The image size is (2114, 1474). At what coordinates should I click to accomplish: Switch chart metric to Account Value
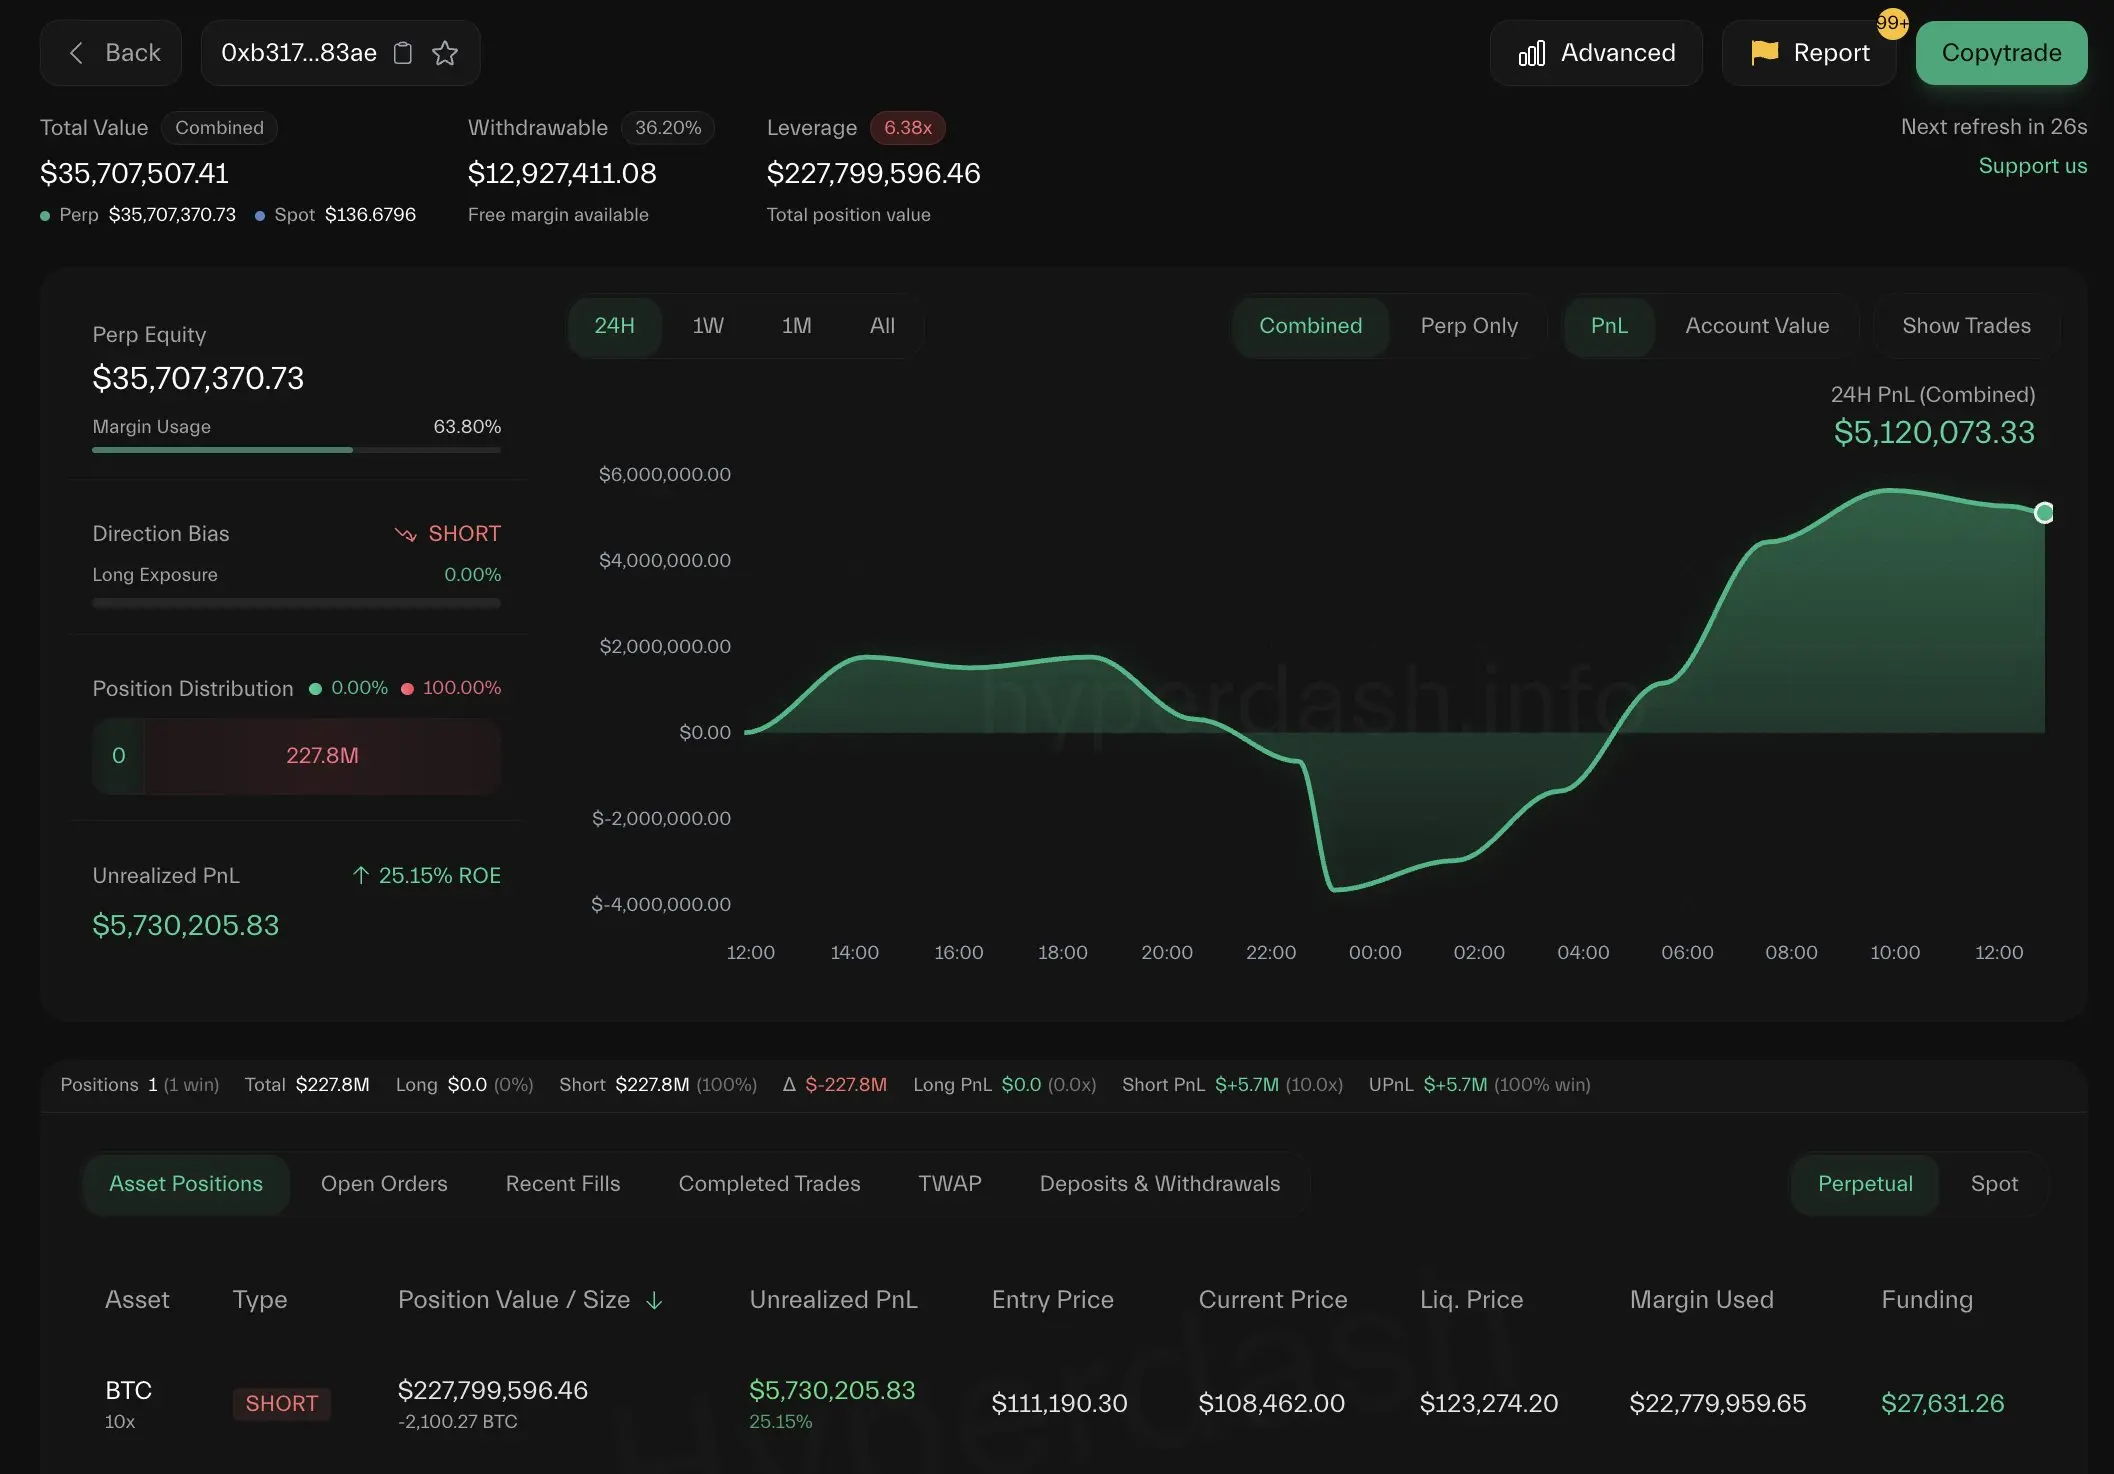(1757, 326)
